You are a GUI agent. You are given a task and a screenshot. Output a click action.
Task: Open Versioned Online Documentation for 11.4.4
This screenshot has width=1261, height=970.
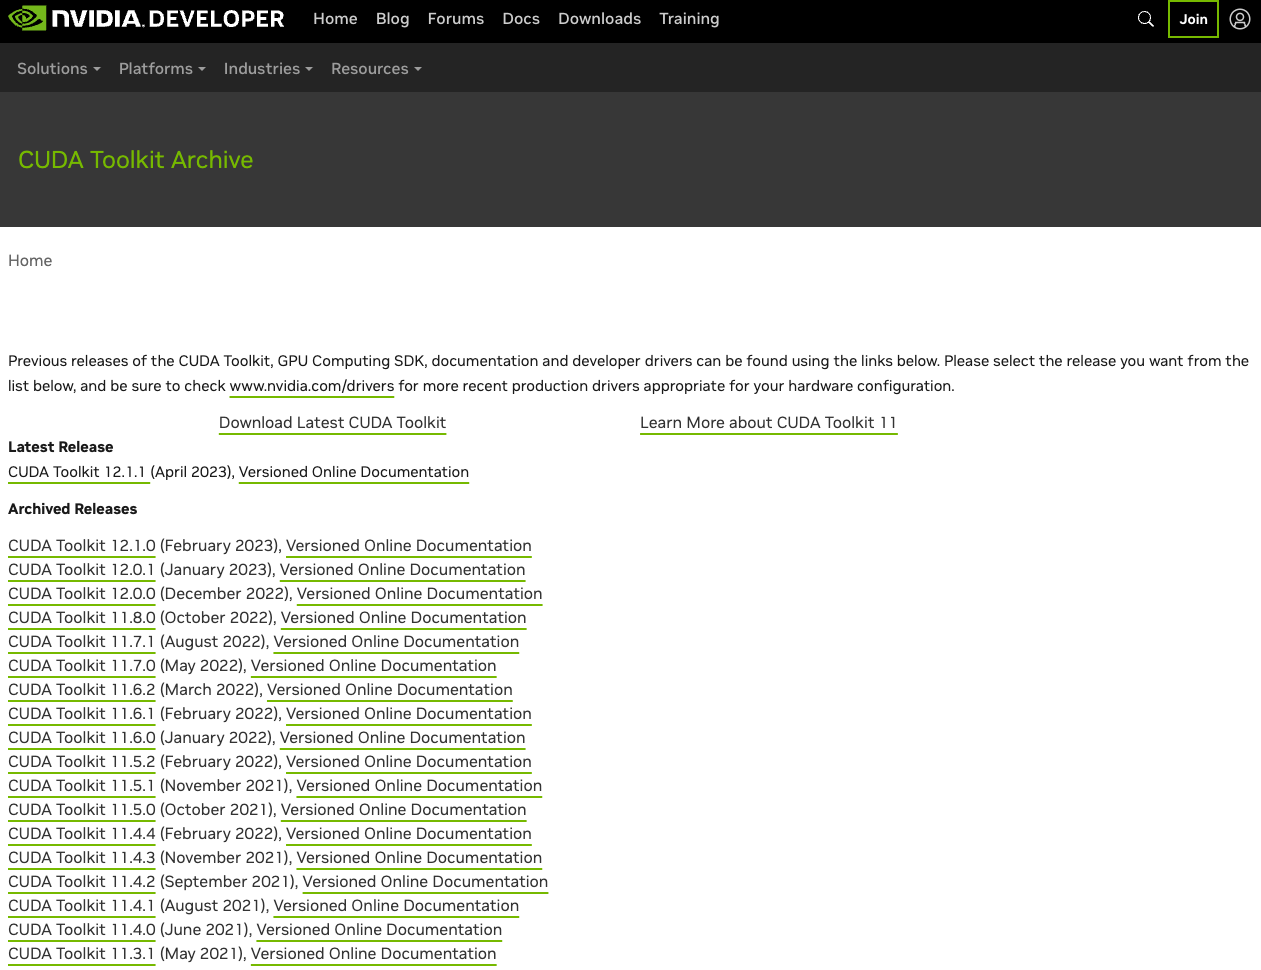click(409, 834)
